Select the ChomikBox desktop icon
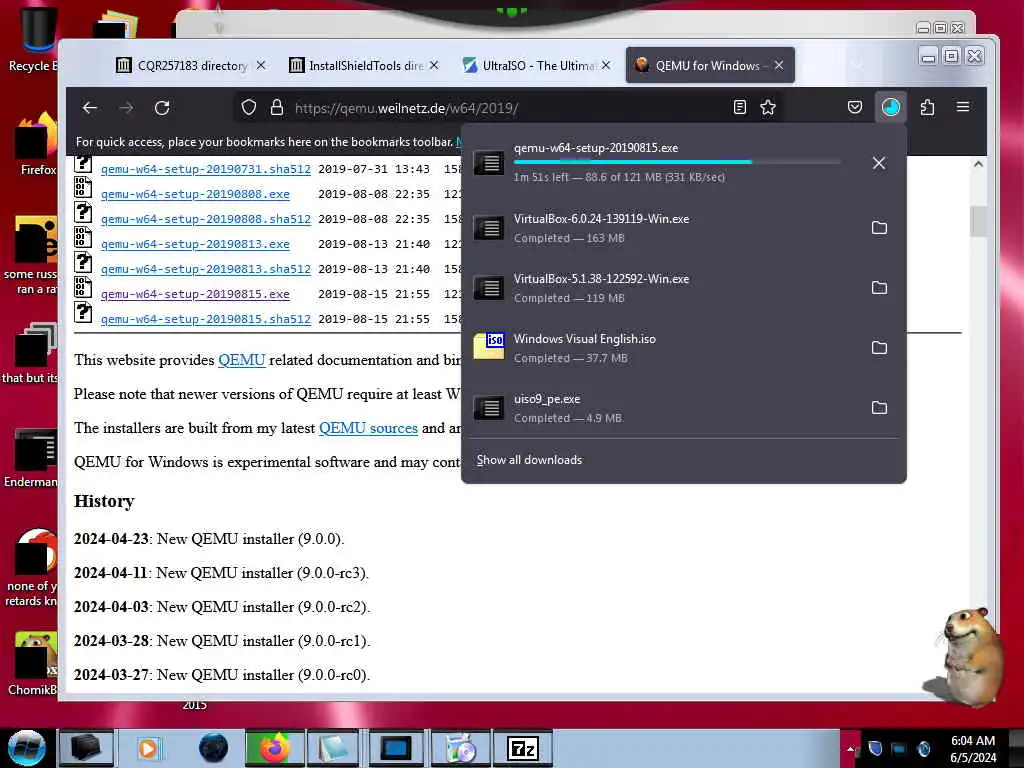Viewport: 1024px width, 768px height. point(34,664)
